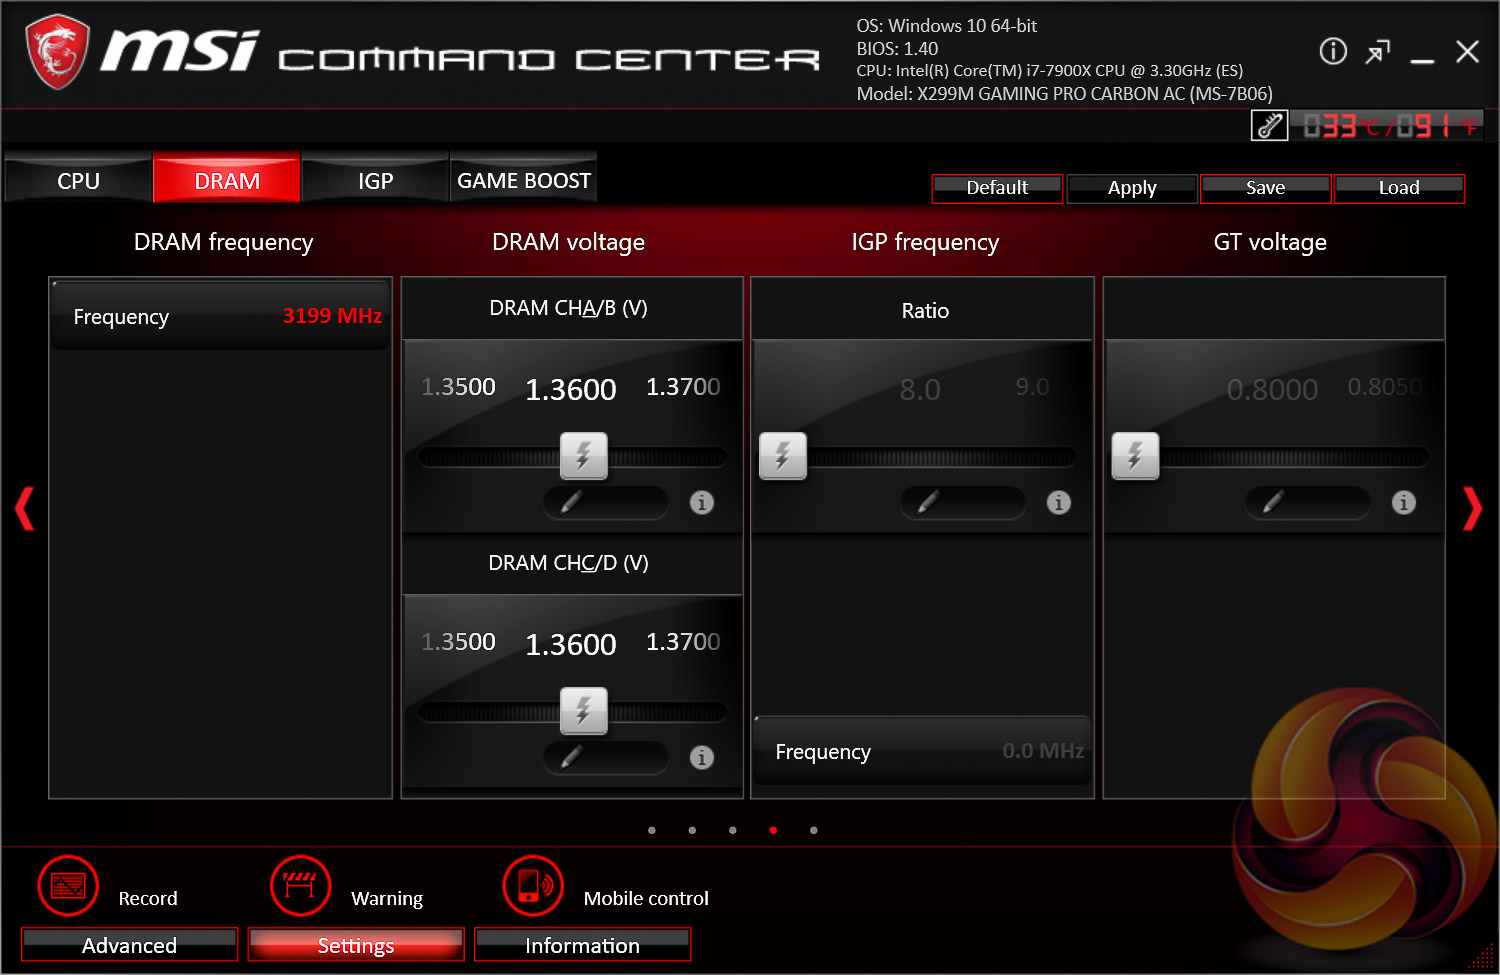Open Mobile control via the phone icon
The width and height of the screenshot is (1500, 975).
pyautogui.click(x=533, y=886)
